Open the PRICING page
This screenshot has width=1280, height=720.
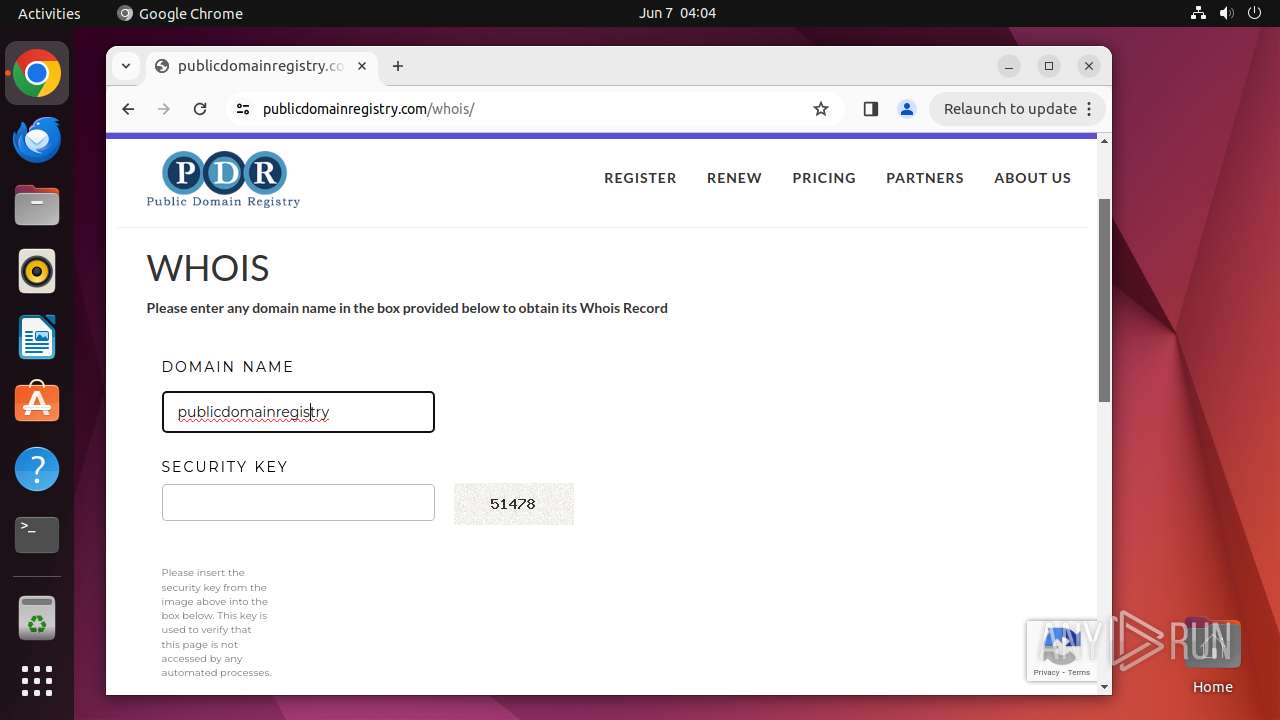click(824, 178)
